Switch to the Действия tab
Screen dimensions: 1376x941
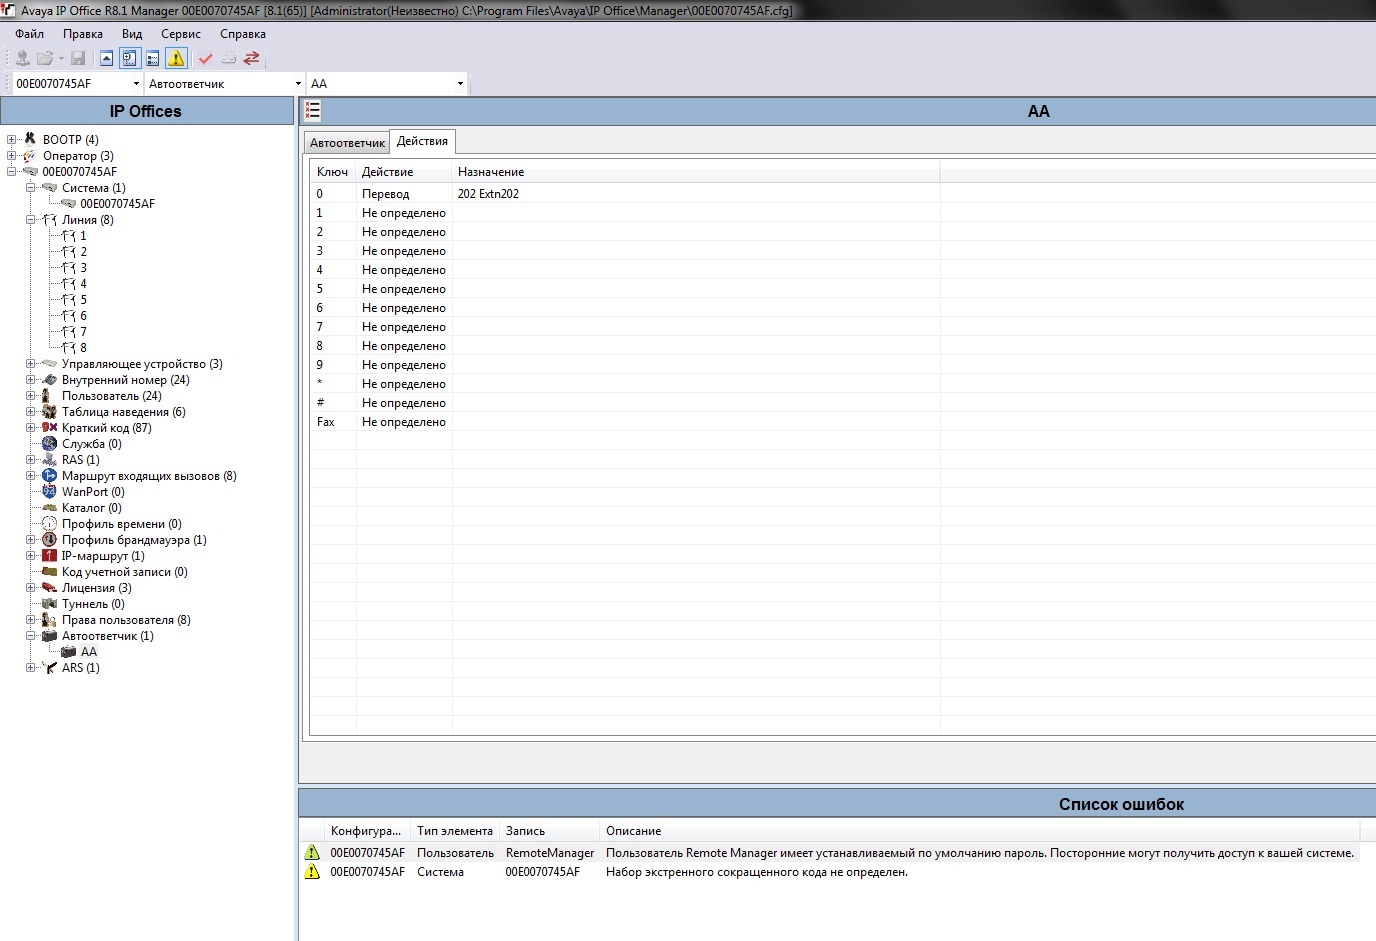(x=422, y=141)
